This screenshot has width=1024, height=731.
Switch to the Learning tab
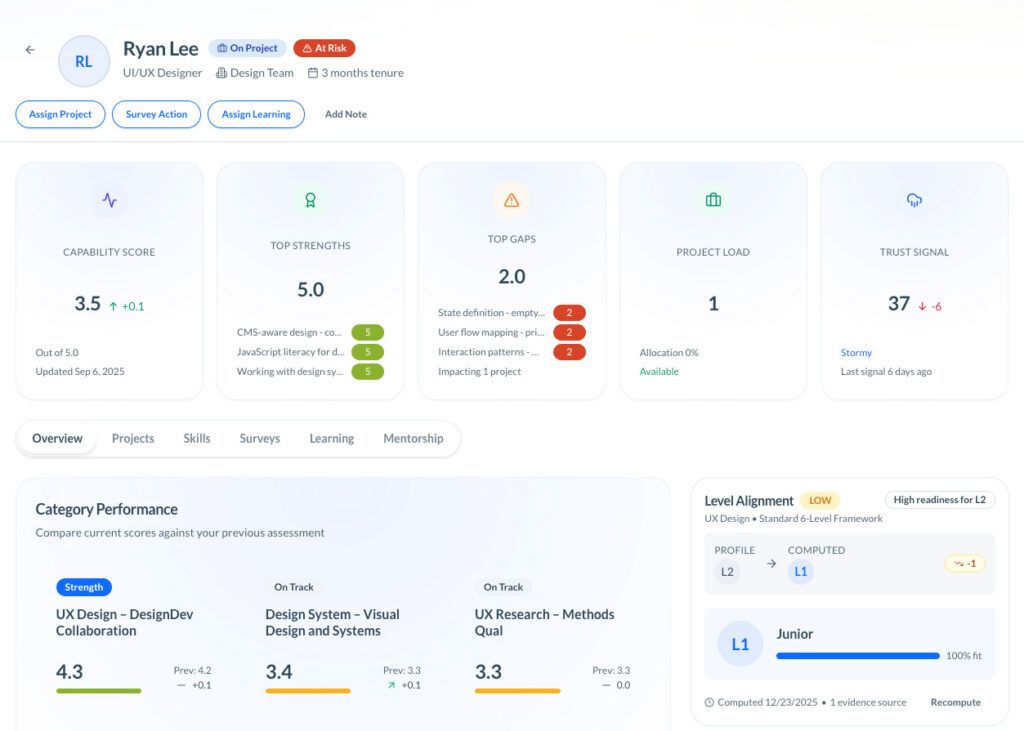tap(331, 438)
